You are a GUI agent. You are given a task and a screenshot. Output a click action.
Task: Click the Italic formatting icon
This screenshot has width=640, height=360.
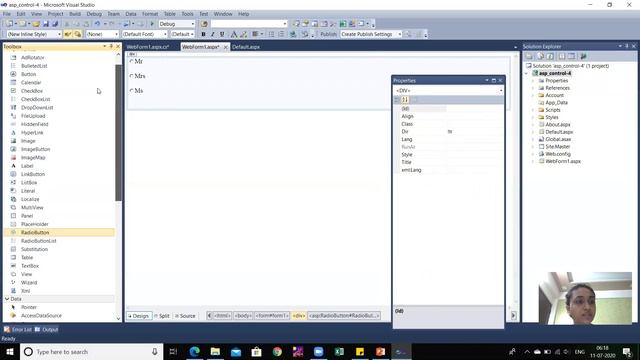tap(213, 34)
